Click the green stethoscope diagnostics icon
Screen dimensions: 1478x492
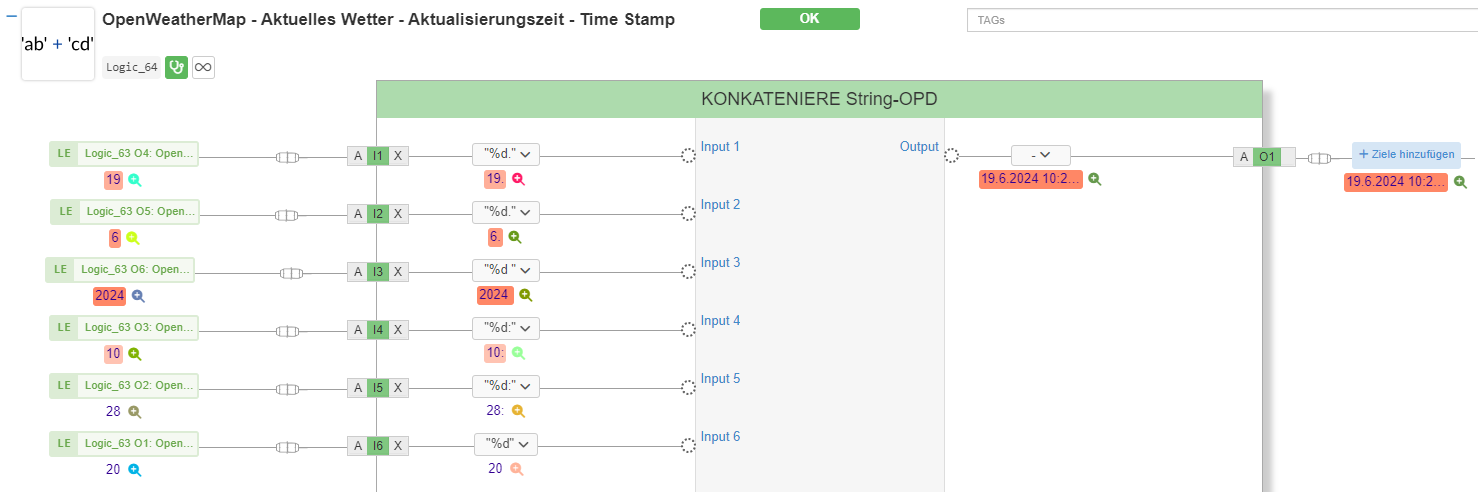(177, 67)
